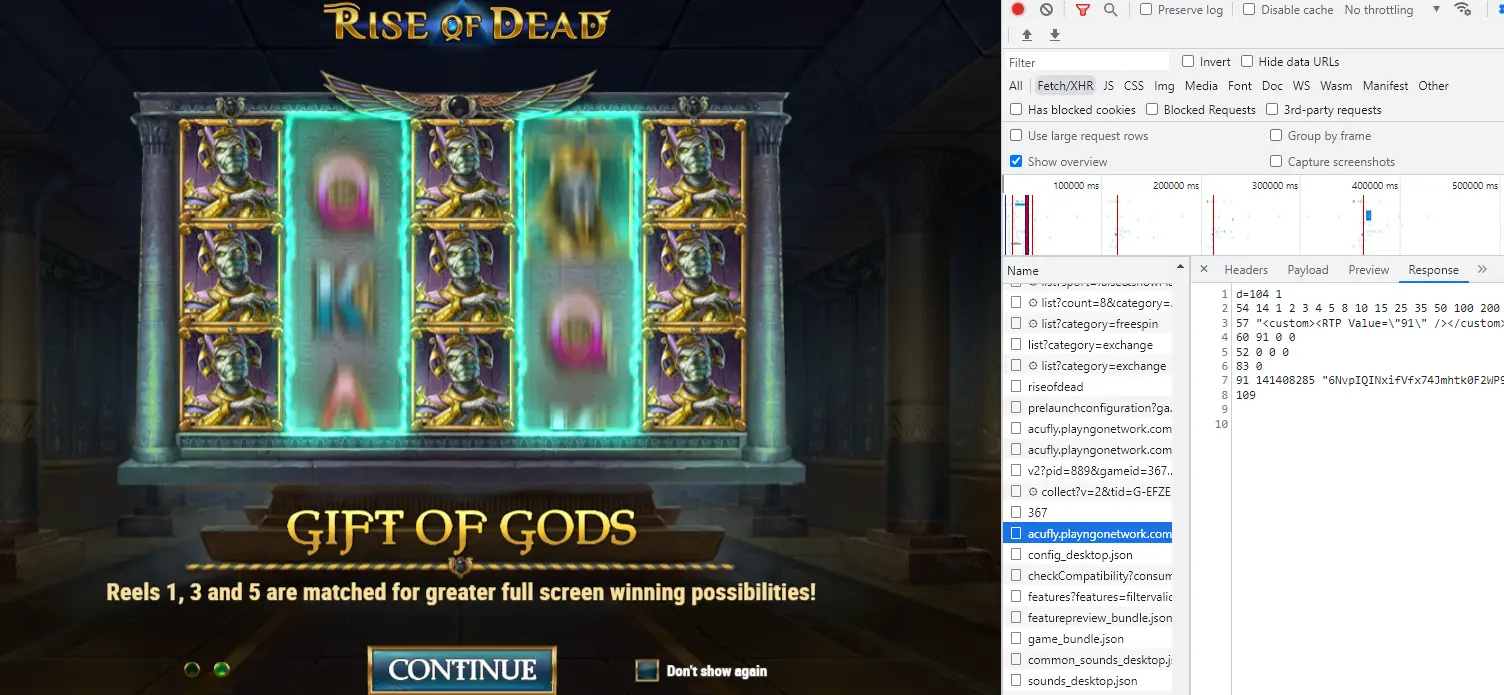Filter requests by Doc
The width and height of the screenshot is (1504, 695).
click(1272, 85)
